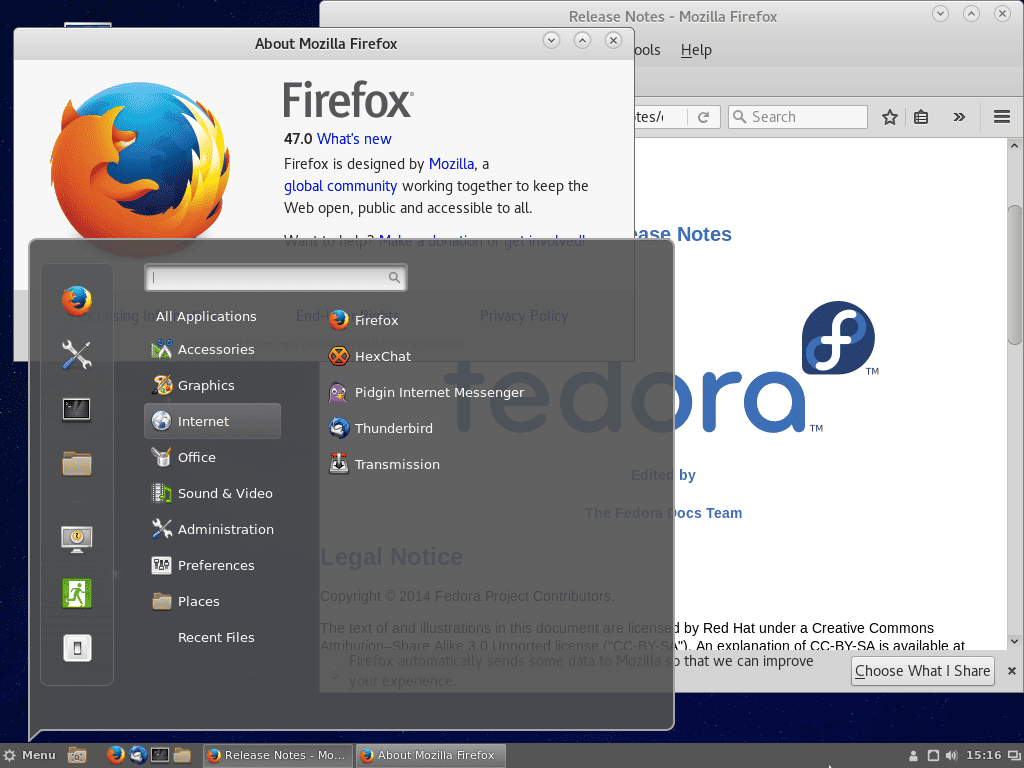Open the Office category
This screenshot has height=768, width=1024.
tap(213, 457)
